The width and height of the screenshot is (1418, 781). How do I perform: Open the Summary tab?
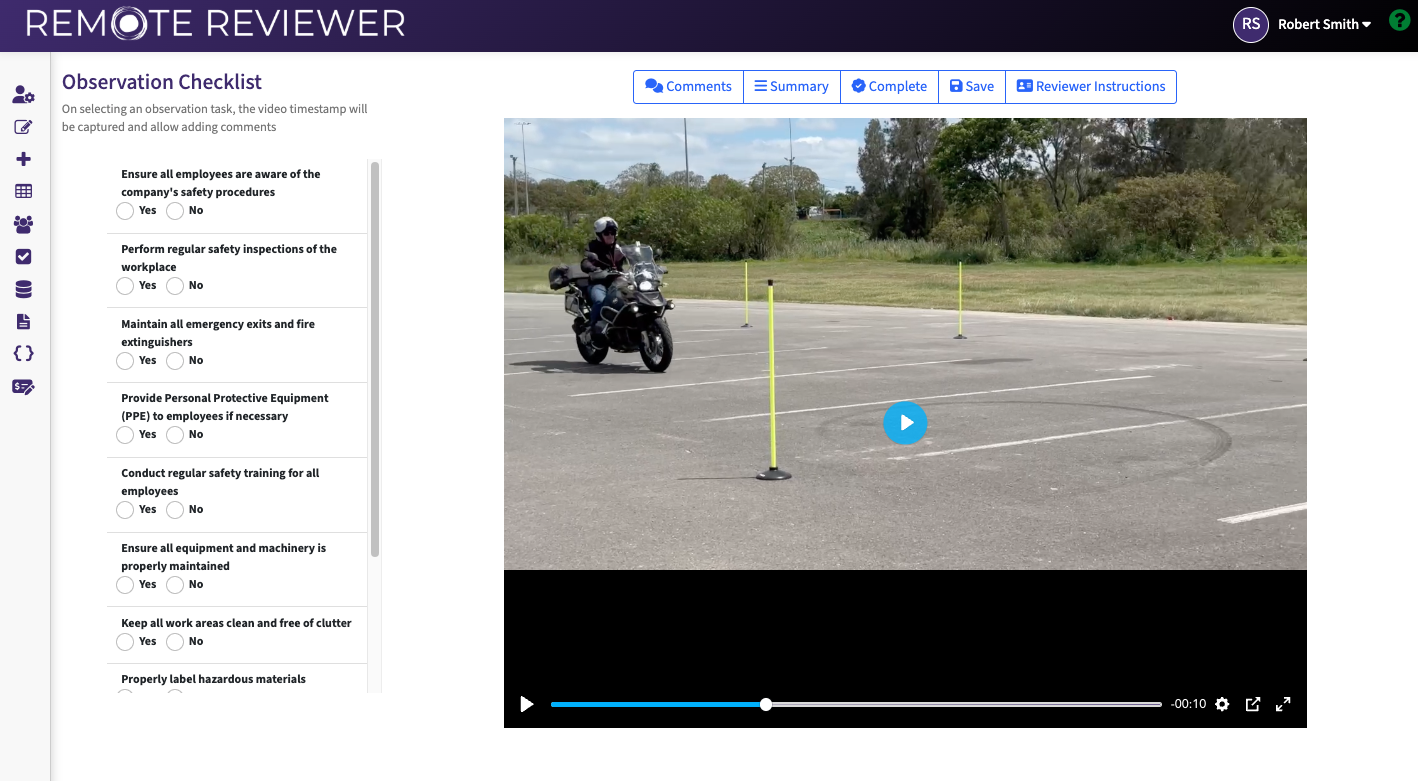click(791, 87)
